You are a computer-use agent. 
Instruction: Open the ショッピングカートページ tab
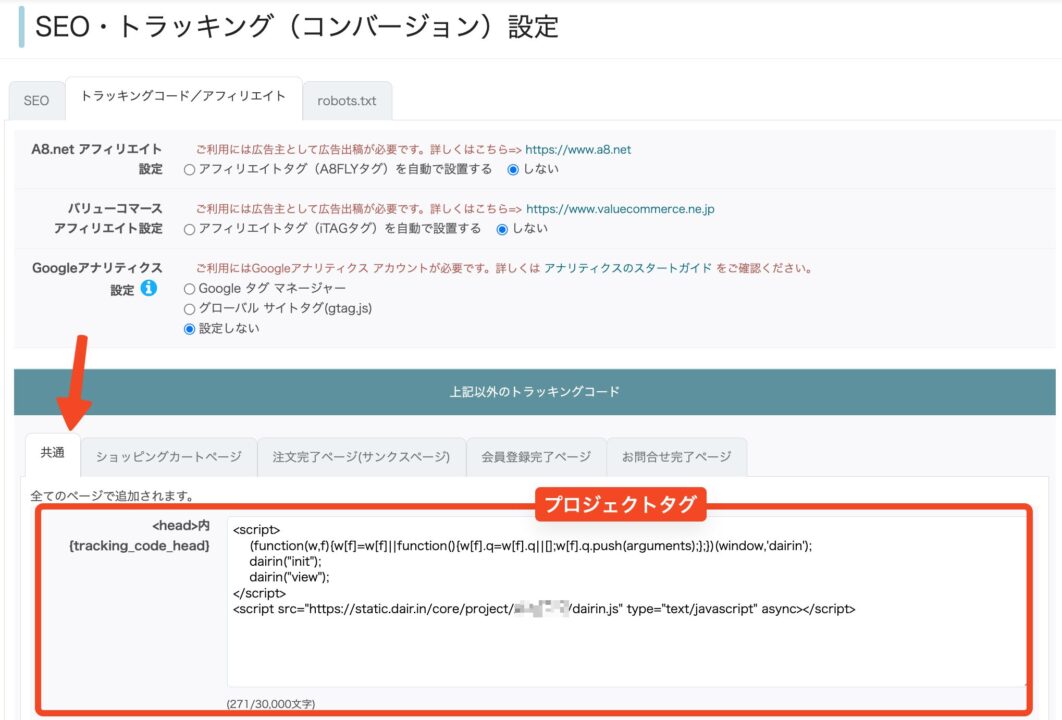(169, 457)
